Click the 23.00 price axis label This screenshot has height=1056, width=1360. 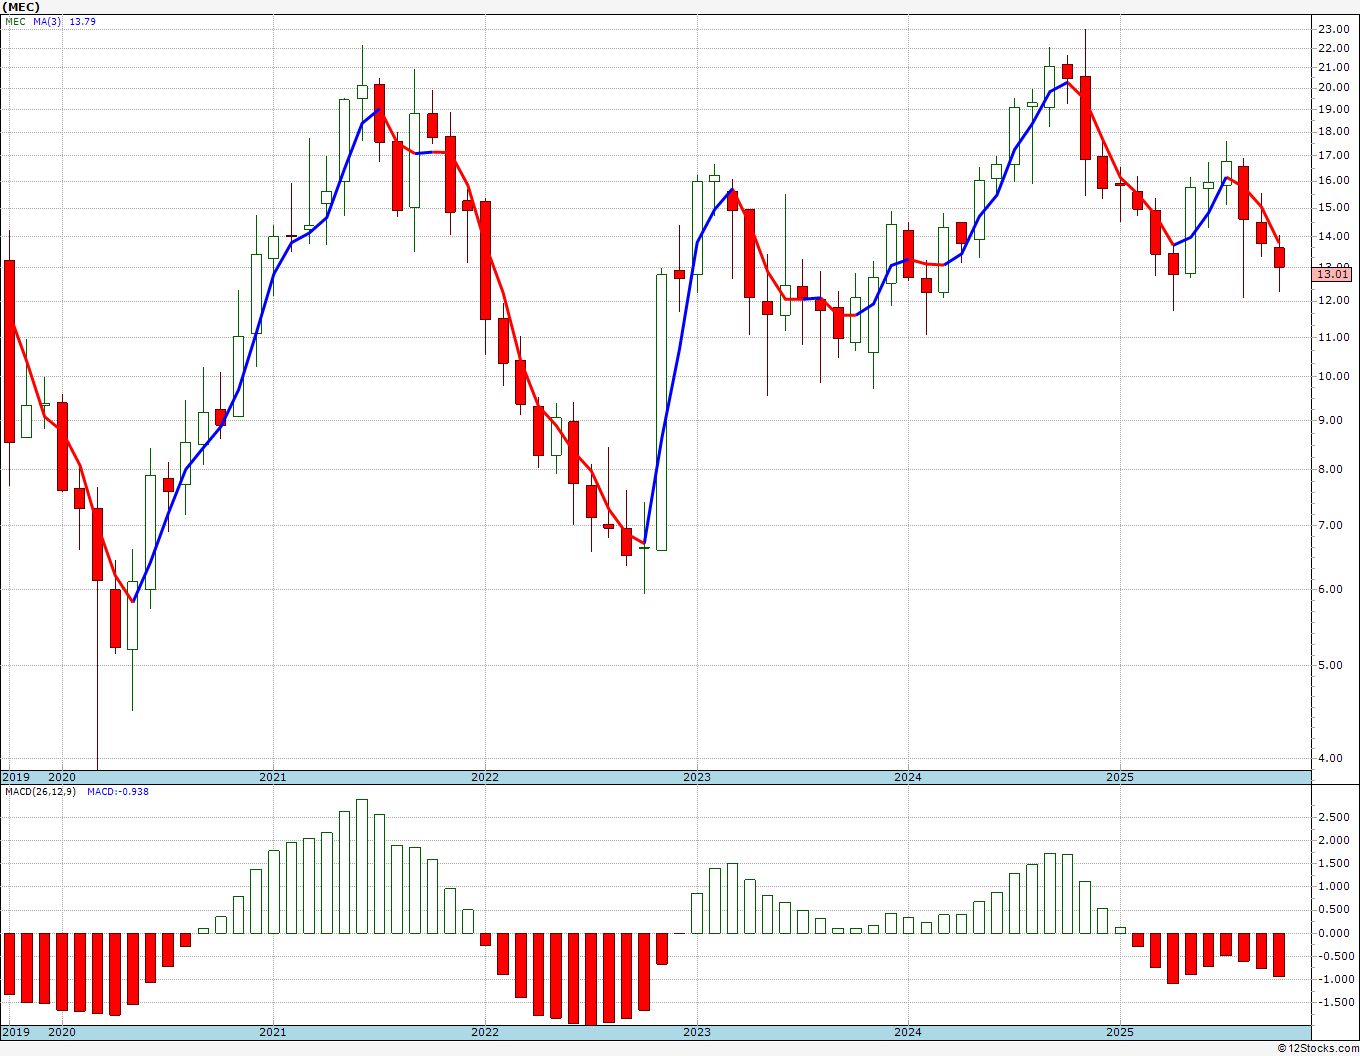coord(1333,30)
